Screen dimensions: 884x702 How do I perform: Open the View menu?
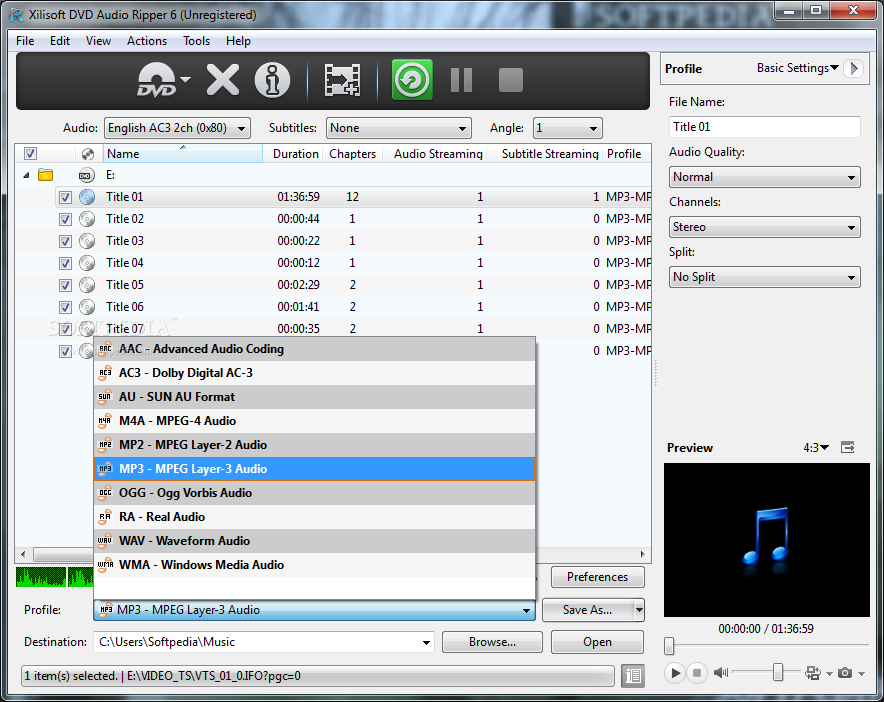(98, 41)
